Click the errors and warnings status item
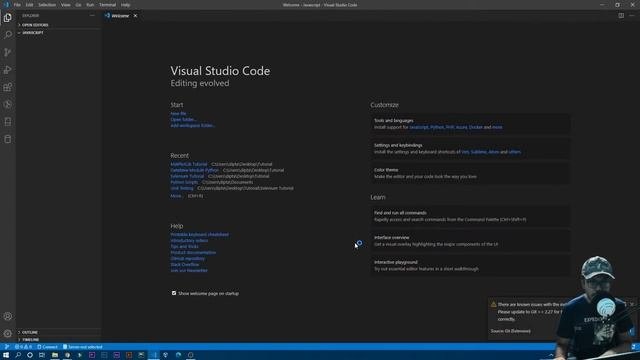Screen dimensions: 640x360 [23, 347]
